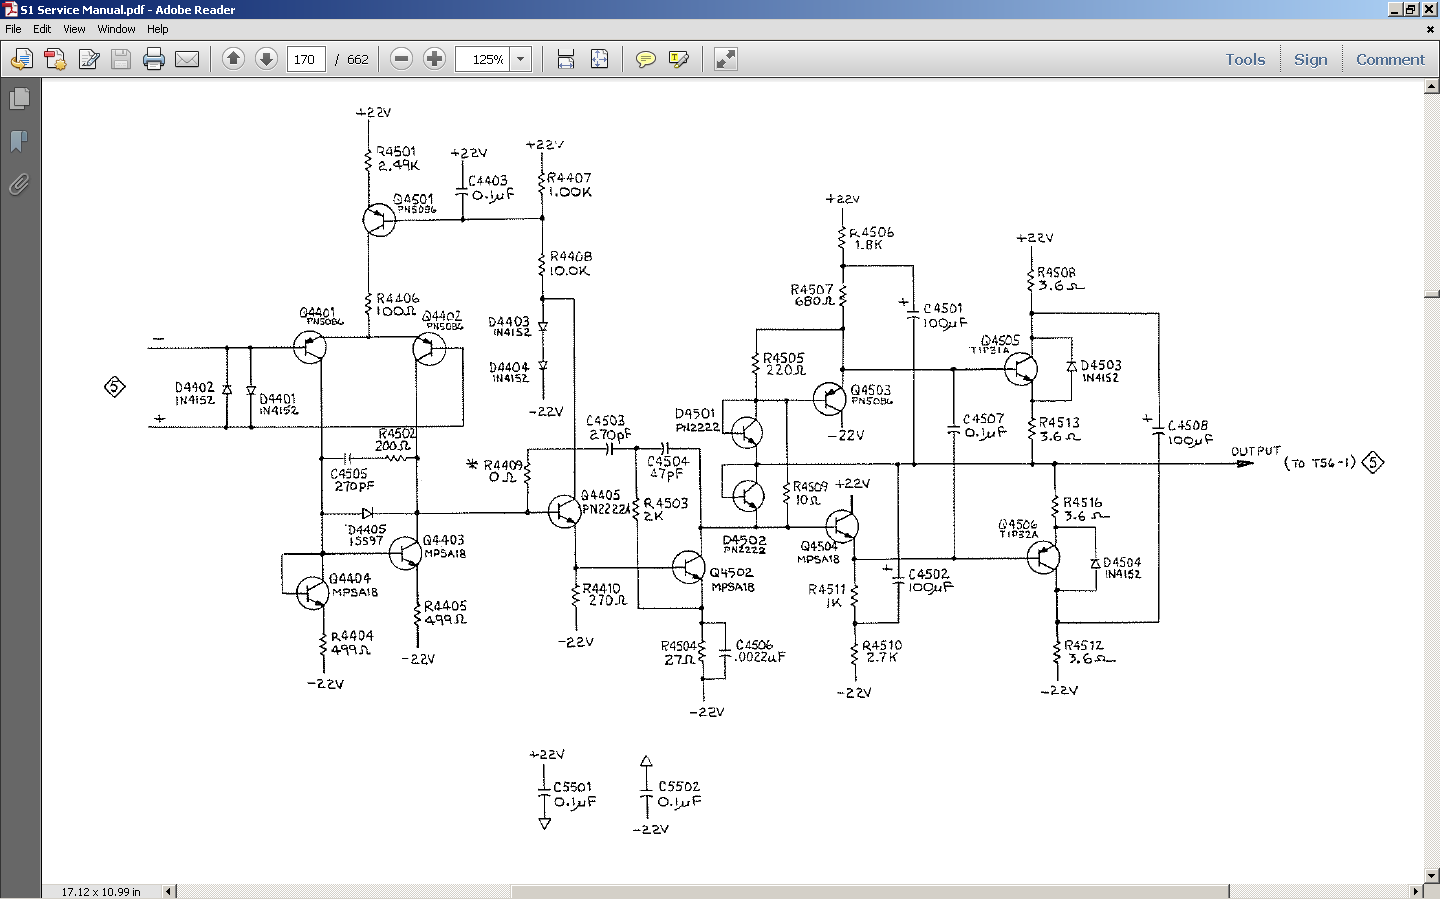
Task: Click the C5502 0.1µF capacitor label
Action: [679, 794]
